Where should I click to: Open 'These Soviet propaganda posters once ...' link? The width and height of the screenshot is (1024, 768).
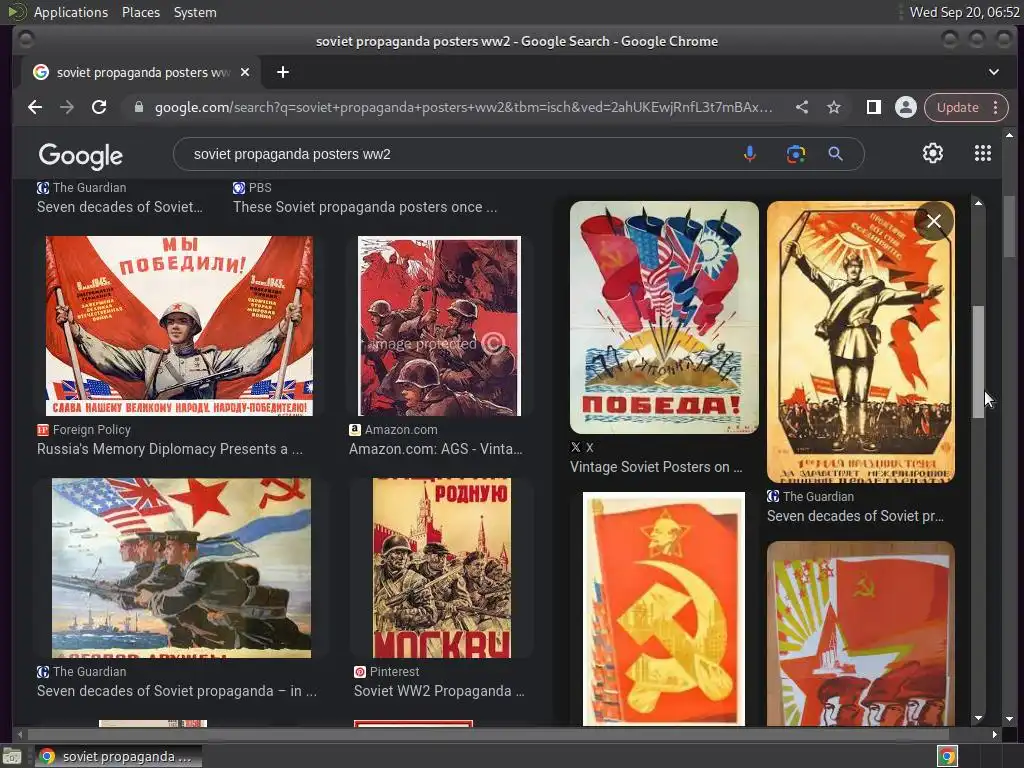point(365,207)
